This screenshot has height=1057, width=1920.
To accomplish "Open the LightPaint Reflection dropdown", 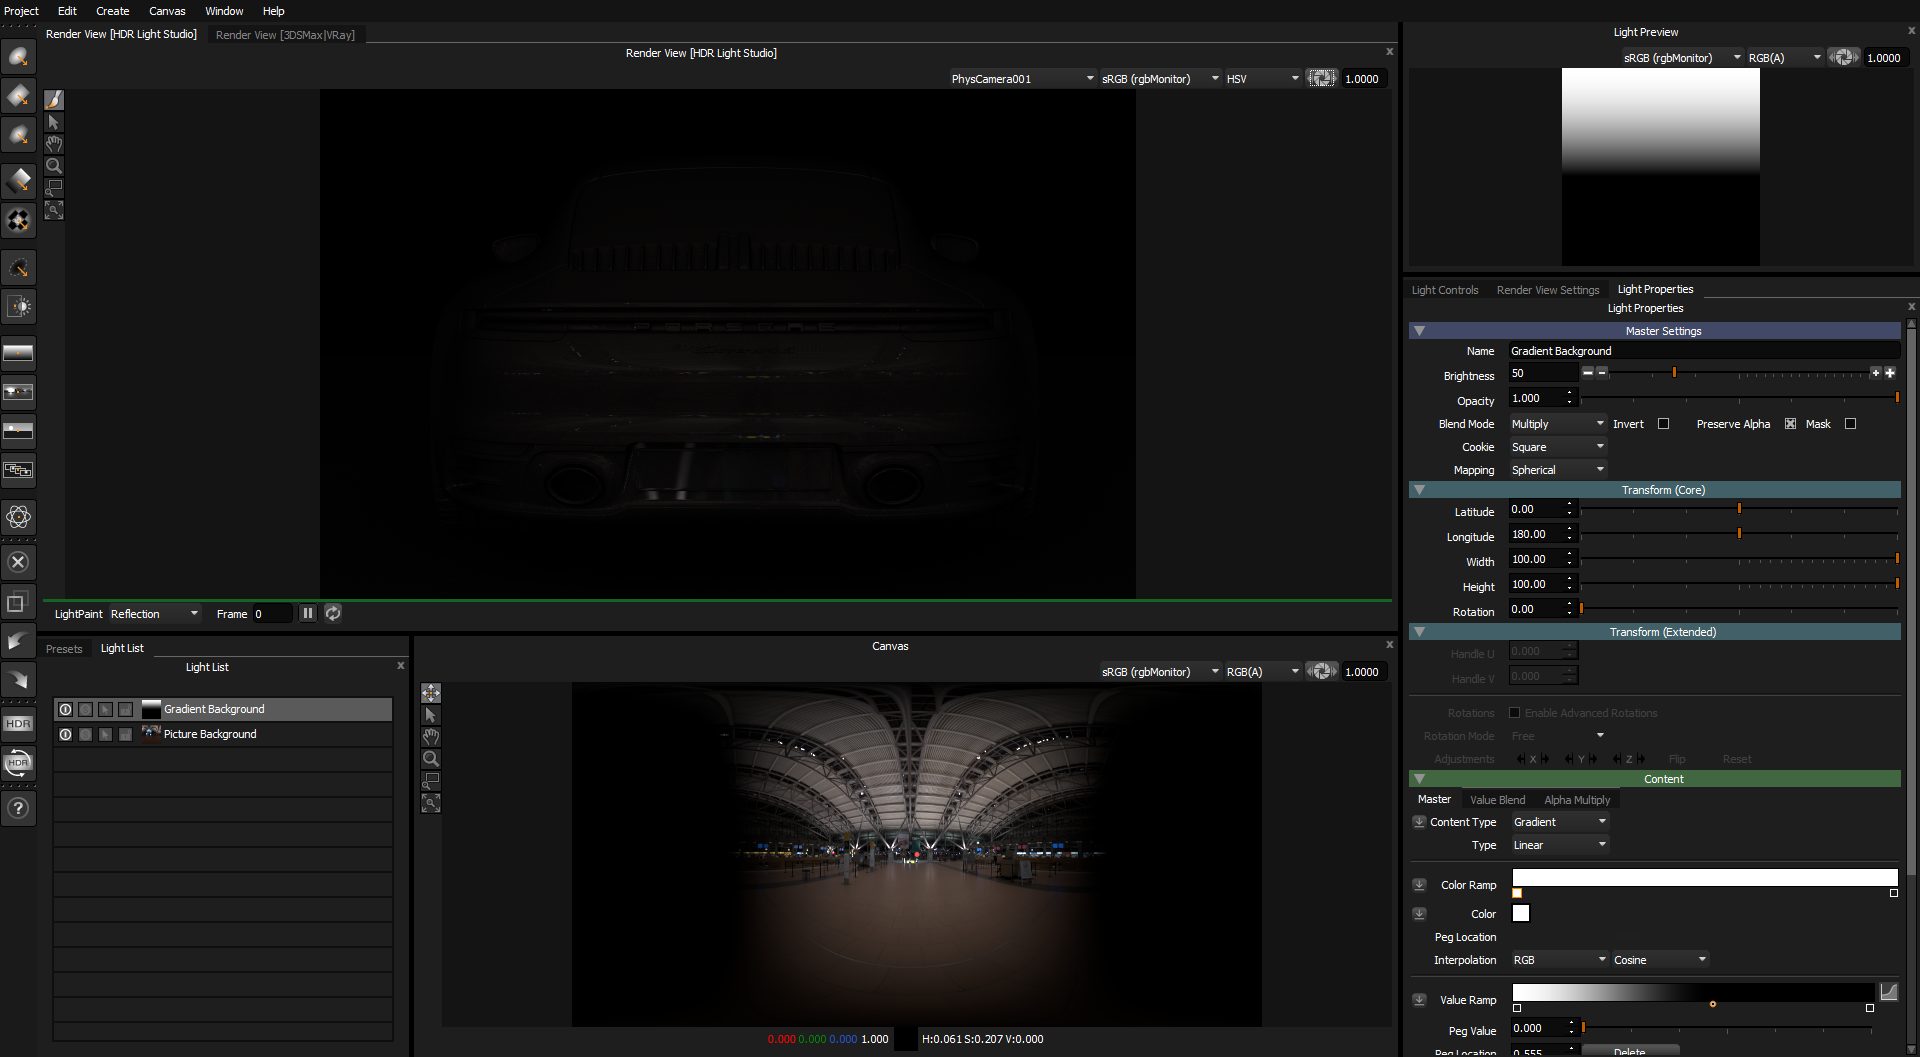I will point(154,614).
